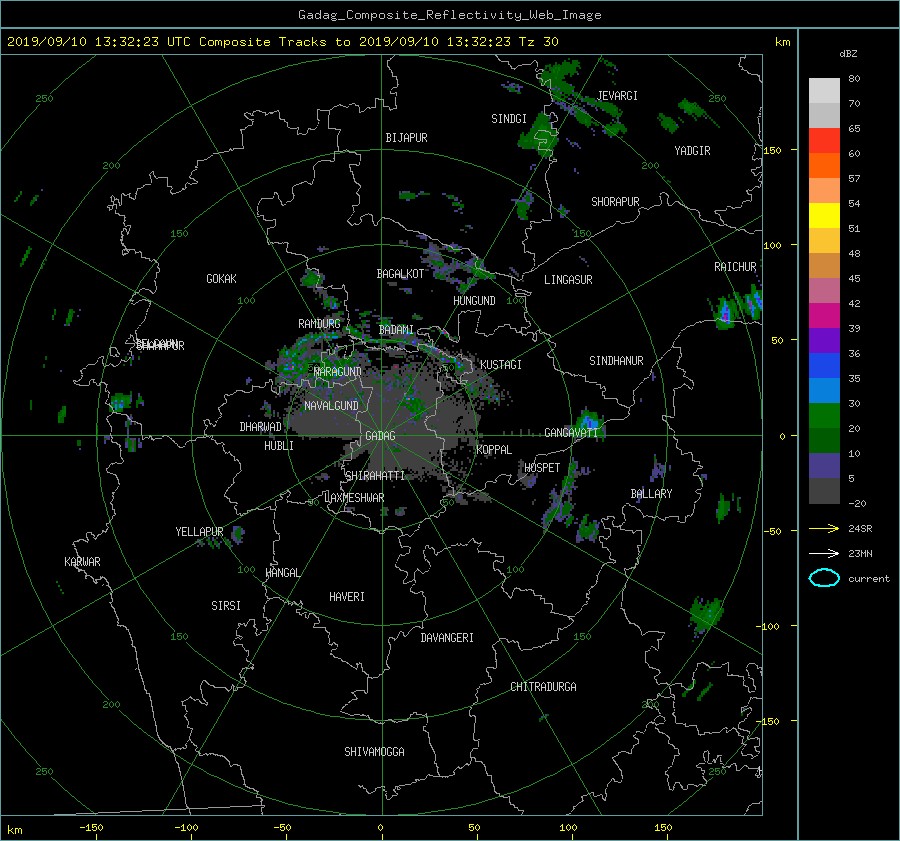Screen dimensions: 900x841
Task: Click the SHIRAHATTI city label
Action: [x=375, y=475]
